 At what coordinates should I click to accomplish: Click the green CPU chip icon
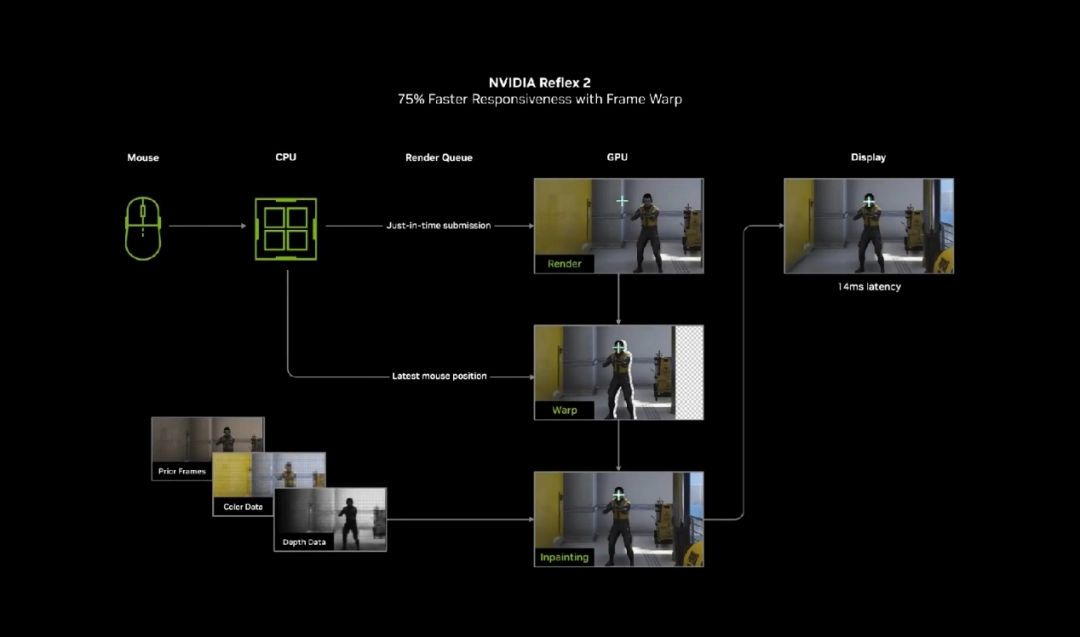click(286, 229)
